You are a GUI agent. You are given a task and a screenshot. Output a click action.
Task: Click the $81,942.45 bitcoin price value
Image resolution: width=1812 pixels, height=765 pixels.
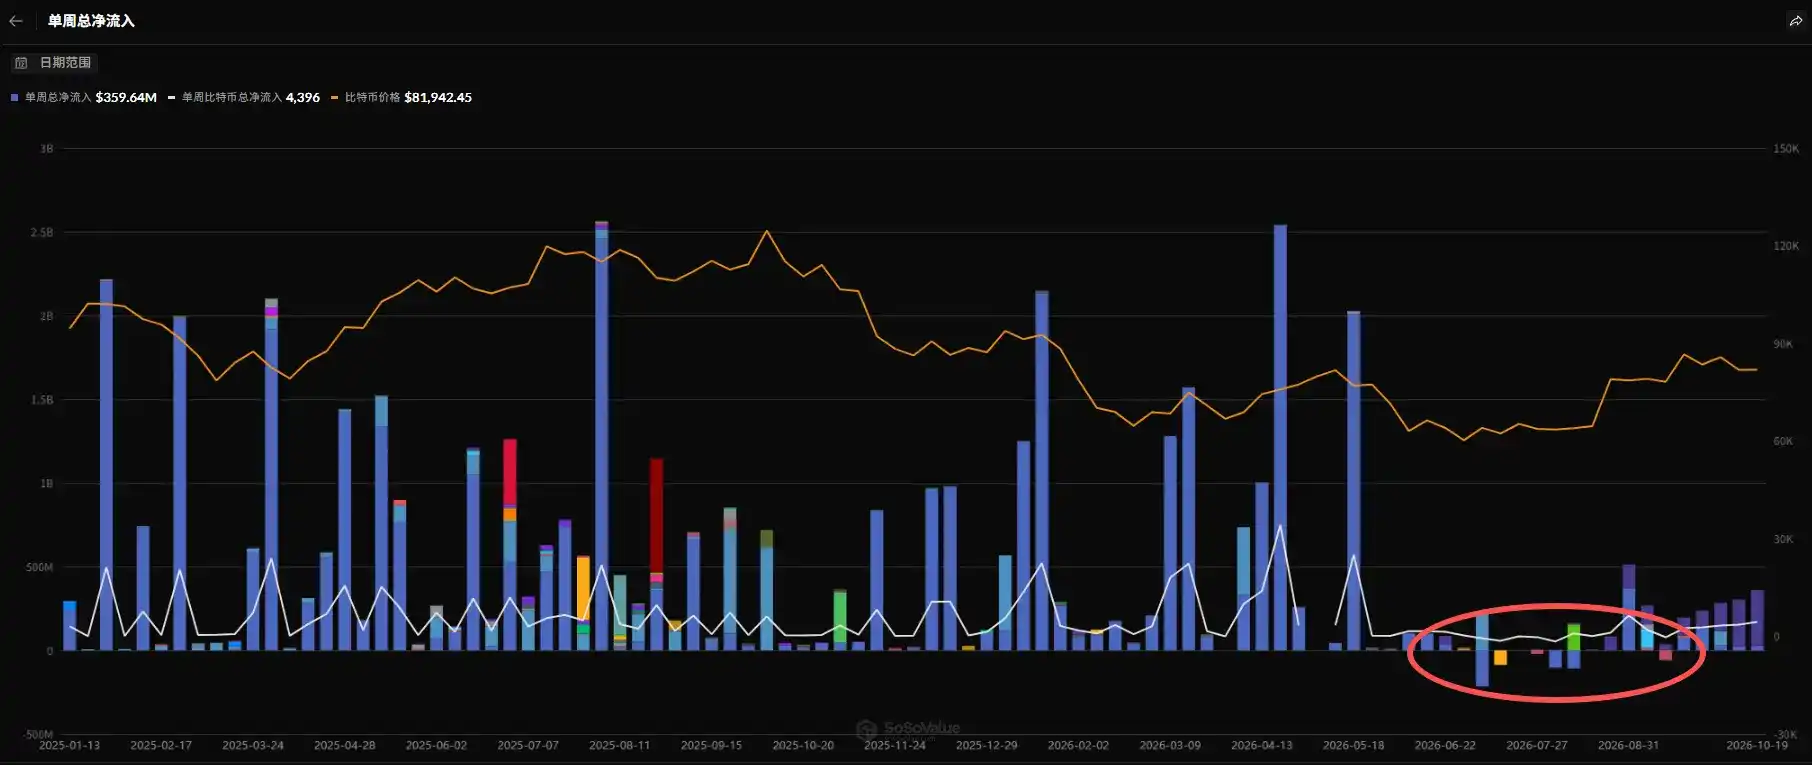(x=438, y=97)
